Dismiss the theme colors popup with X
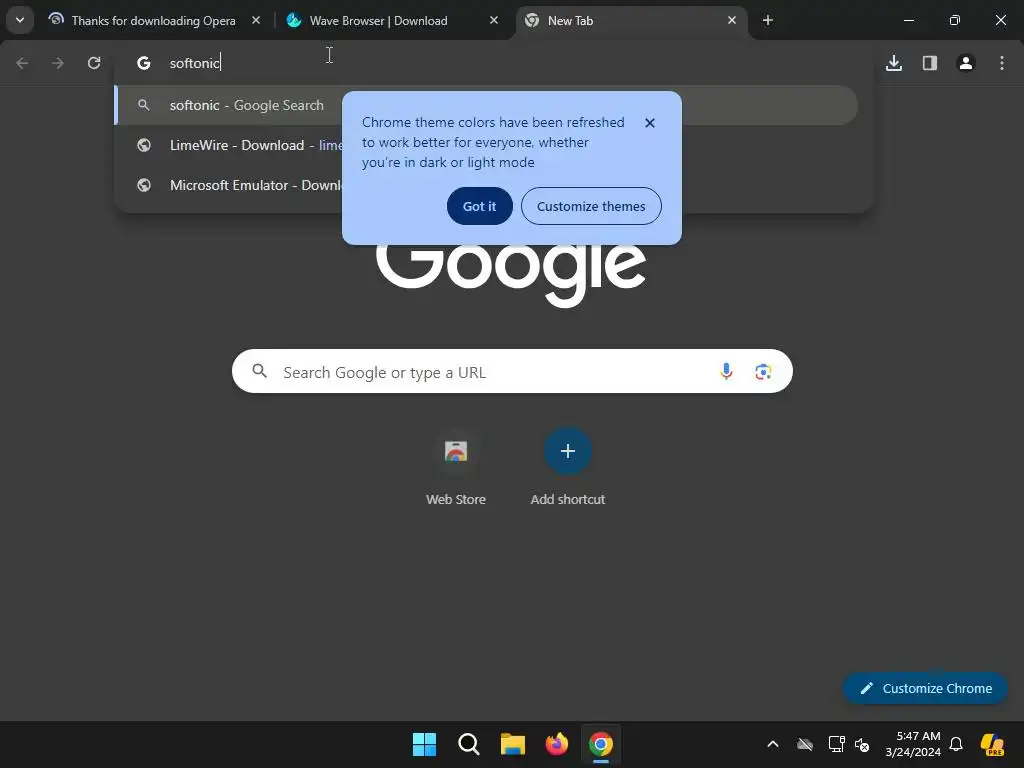This screenshot has width=1024, height=768. coord(650,123)
